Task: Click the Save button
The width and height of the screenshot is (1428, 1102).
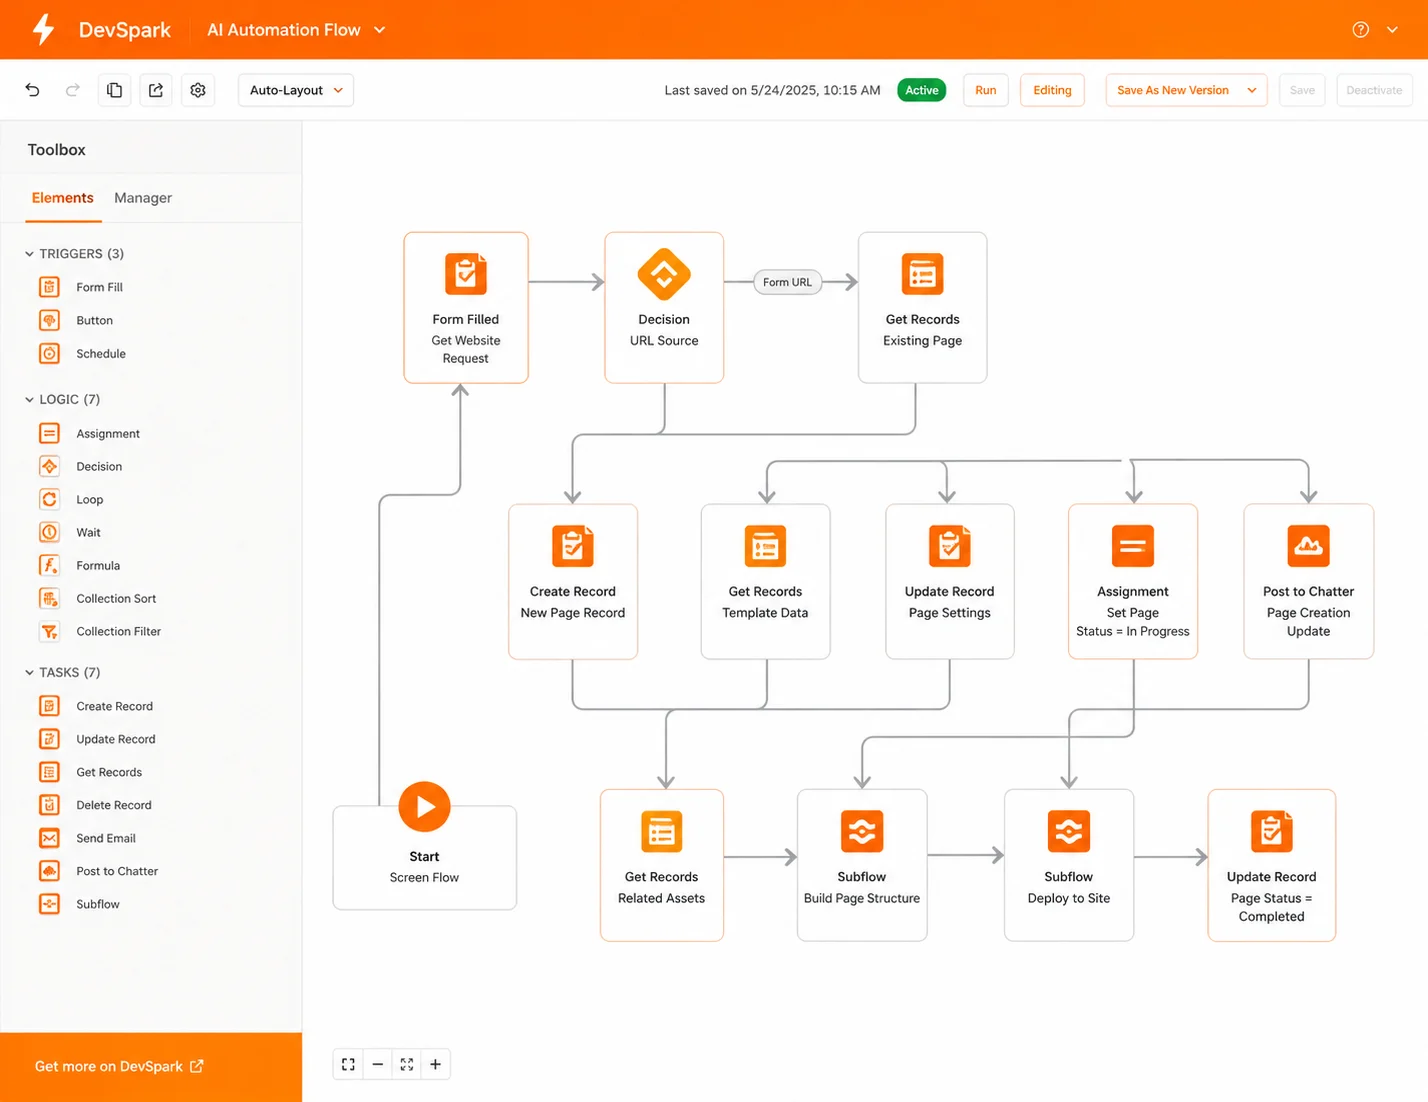Action: click(x=1302, y=90)
